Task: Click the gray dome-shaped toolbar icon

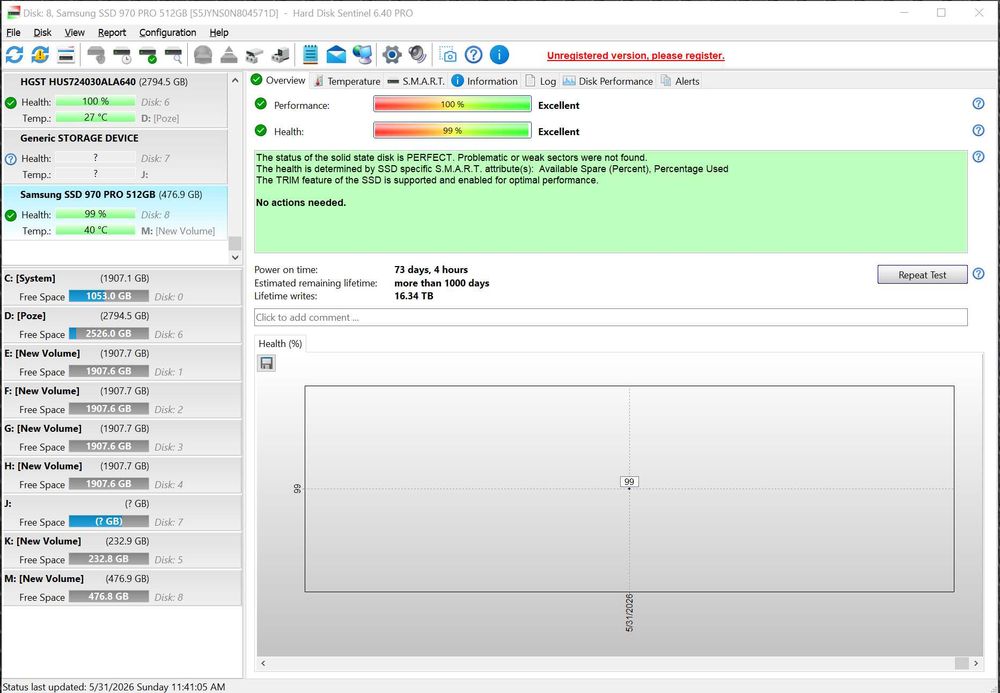Action: coord(203,55)
